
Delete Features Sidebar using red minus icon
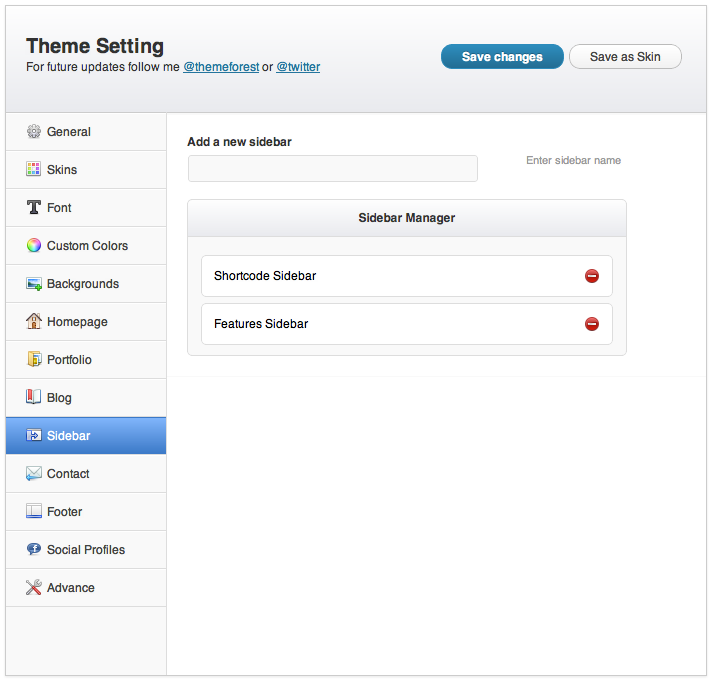(591, 324)
